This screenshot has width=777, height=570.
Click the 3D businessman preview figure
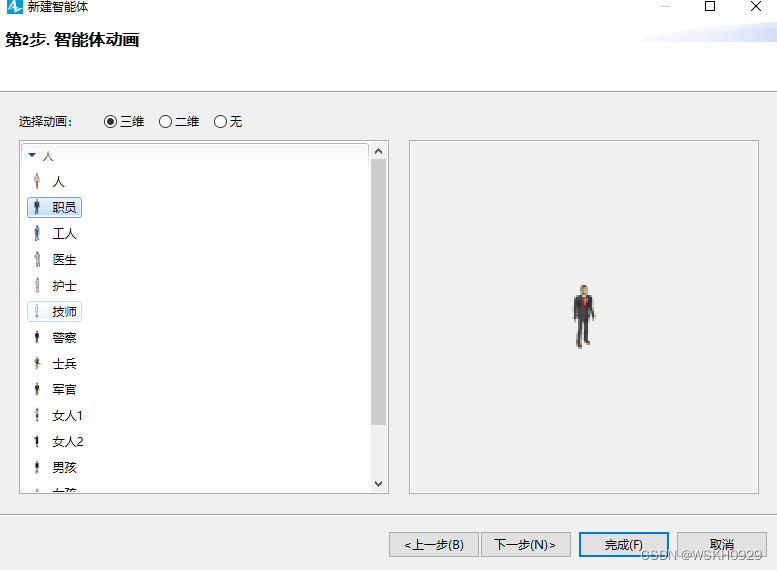tap(584, 316)
